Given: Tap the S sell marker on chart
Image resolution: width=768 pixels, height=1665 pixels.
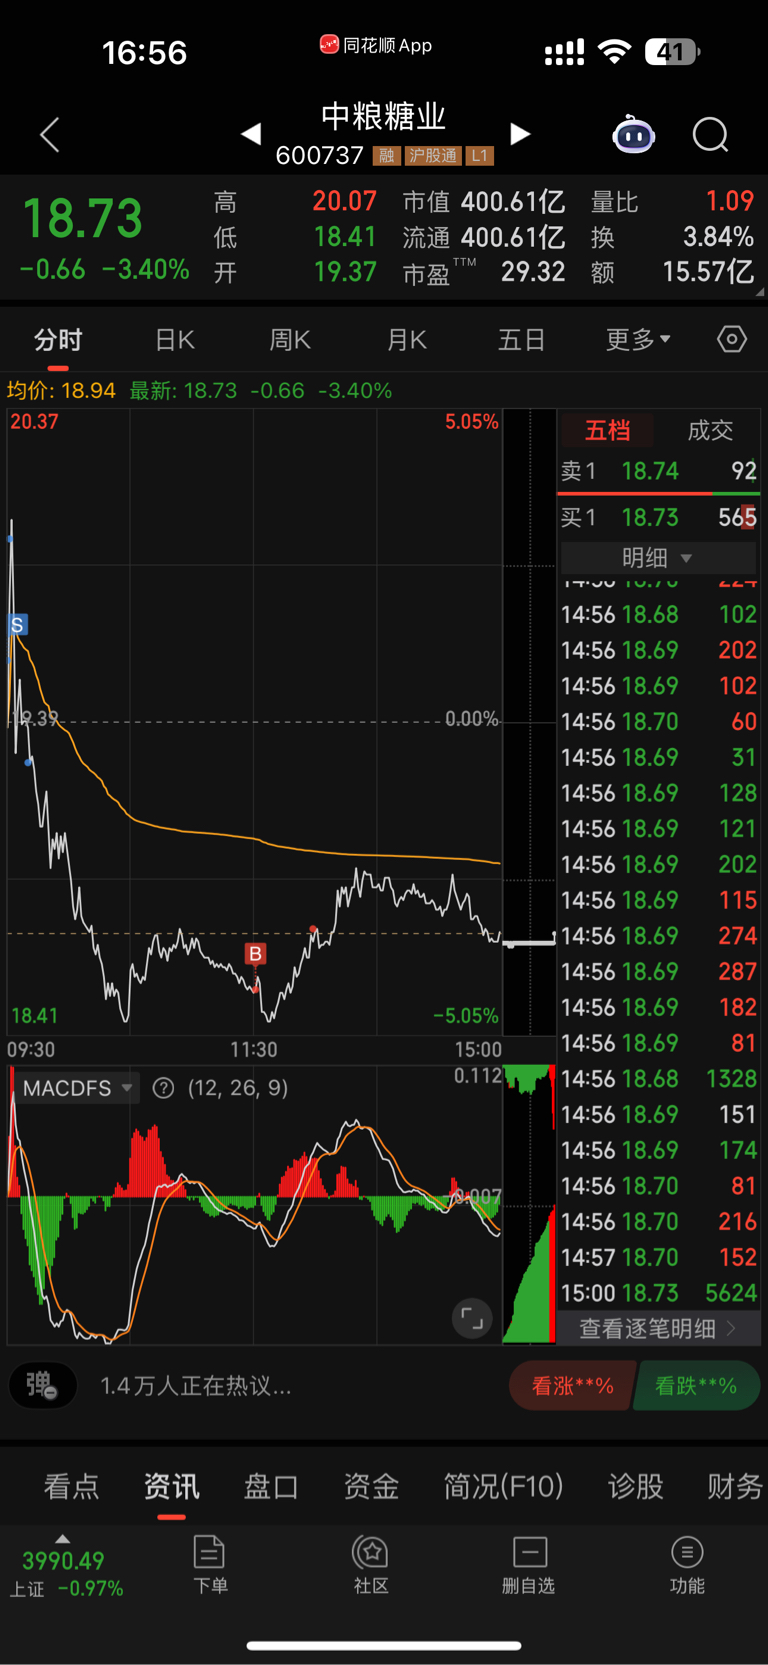Looking at the screenshot, I should pos(17,625).
